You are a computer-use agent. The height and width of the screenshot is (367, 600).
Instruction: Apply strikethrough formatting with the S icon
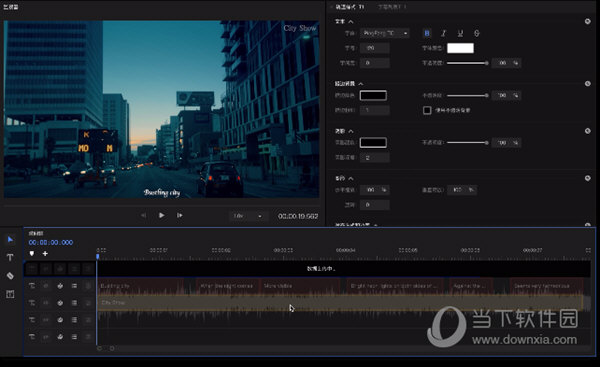pyautogui.click(x=476, y=33)
